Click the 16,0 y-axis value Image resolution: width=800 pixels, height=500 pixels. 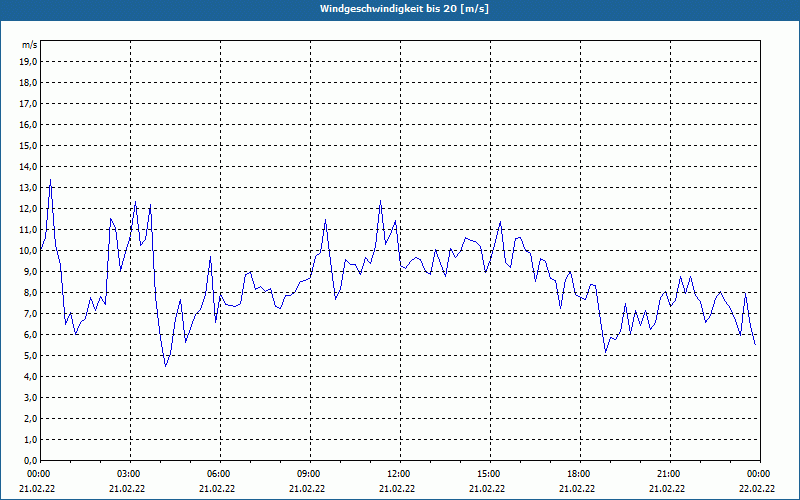(x=29, y=124)
